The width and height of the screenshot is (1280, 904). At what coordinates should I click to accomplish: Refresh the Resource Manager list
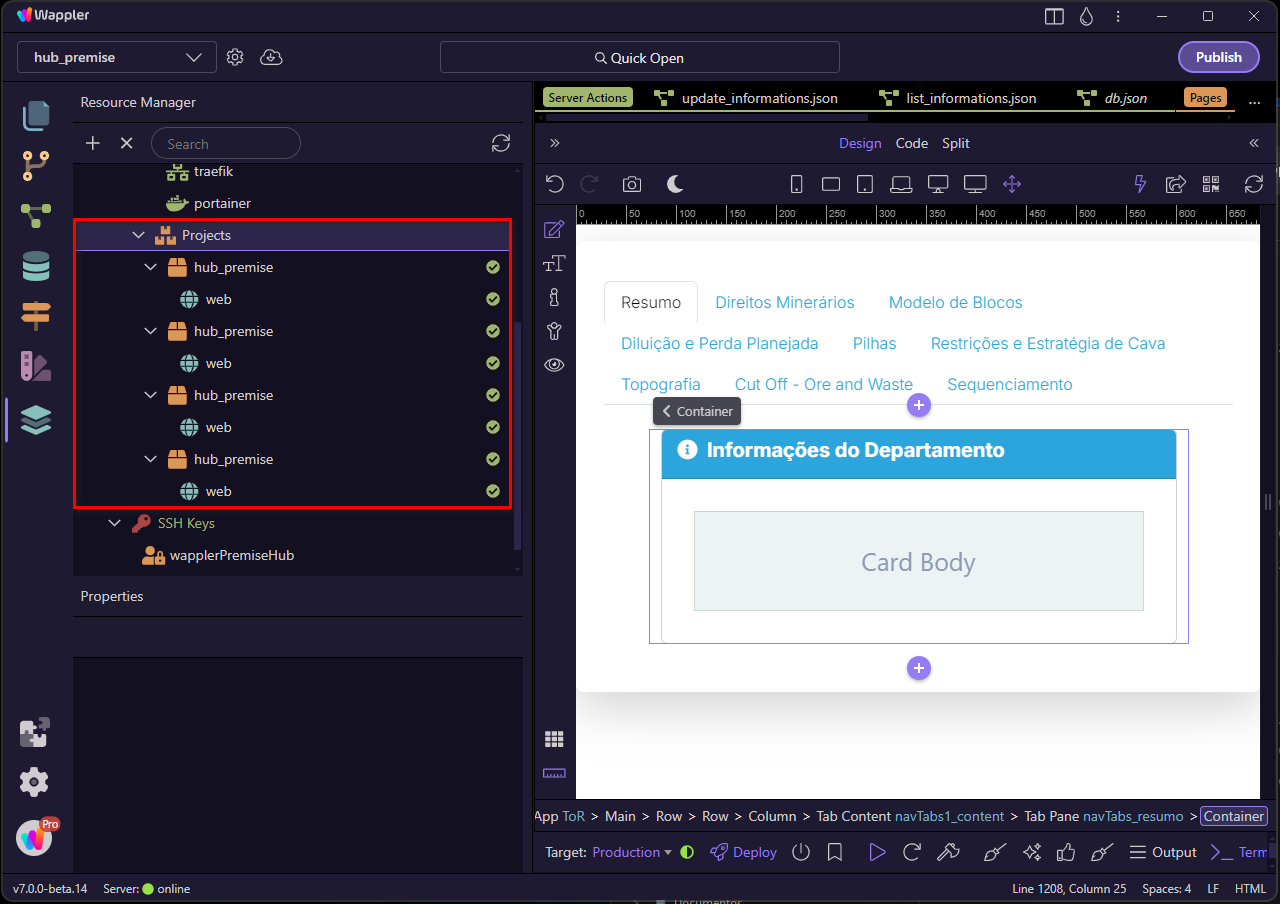coord(501,143)
